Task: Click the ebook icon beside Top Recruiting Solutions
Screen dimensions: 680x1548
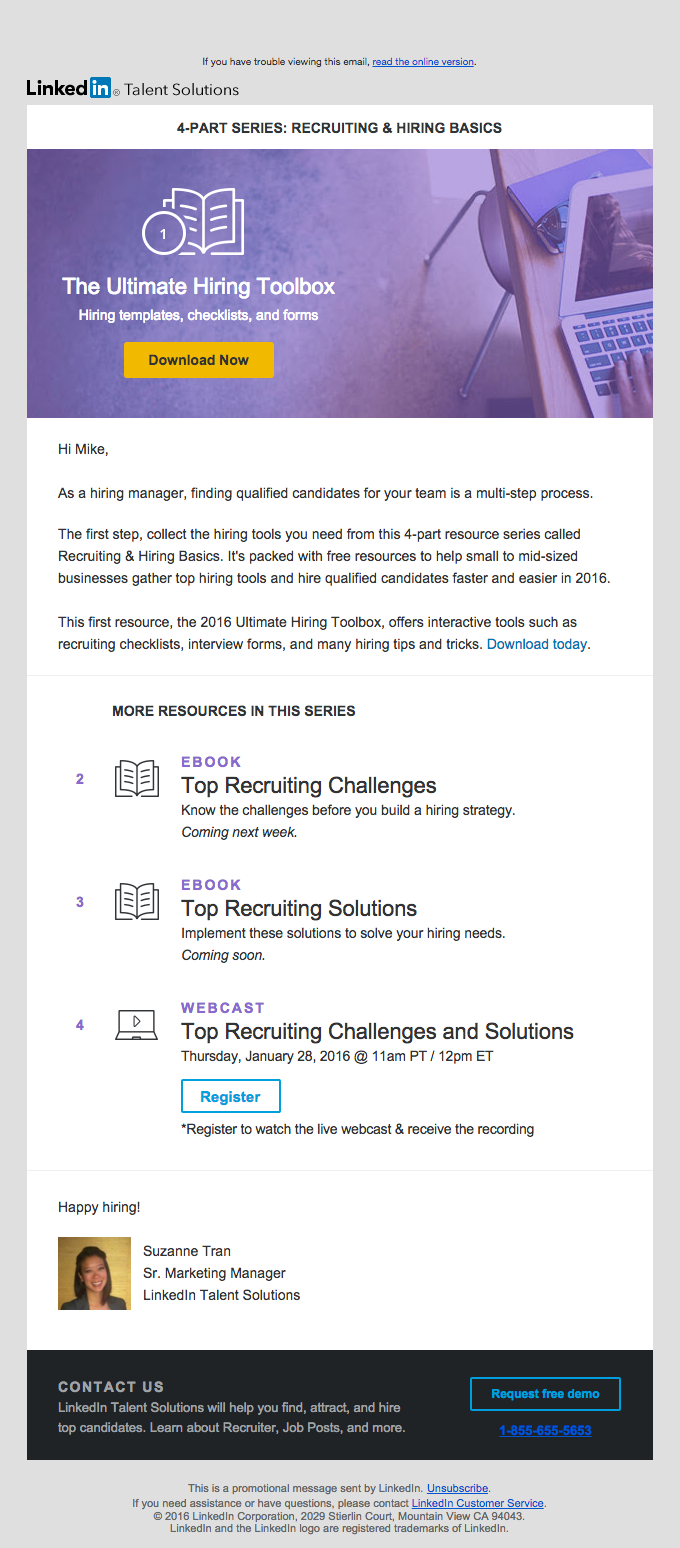Action: coord(137,902)
